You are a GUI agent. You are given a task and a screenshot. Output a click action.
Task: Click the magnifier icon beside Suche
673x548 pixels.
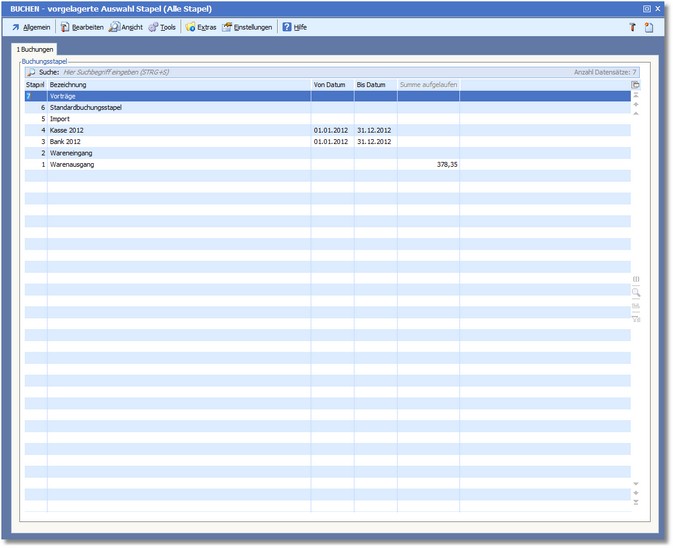(31, 72)
